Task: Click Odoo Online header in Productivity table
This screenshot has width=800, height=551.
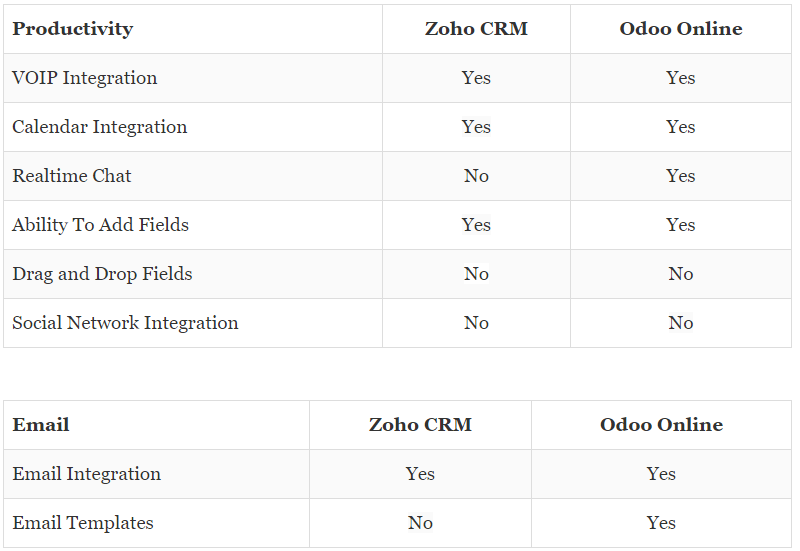Action: click(680, 29)
